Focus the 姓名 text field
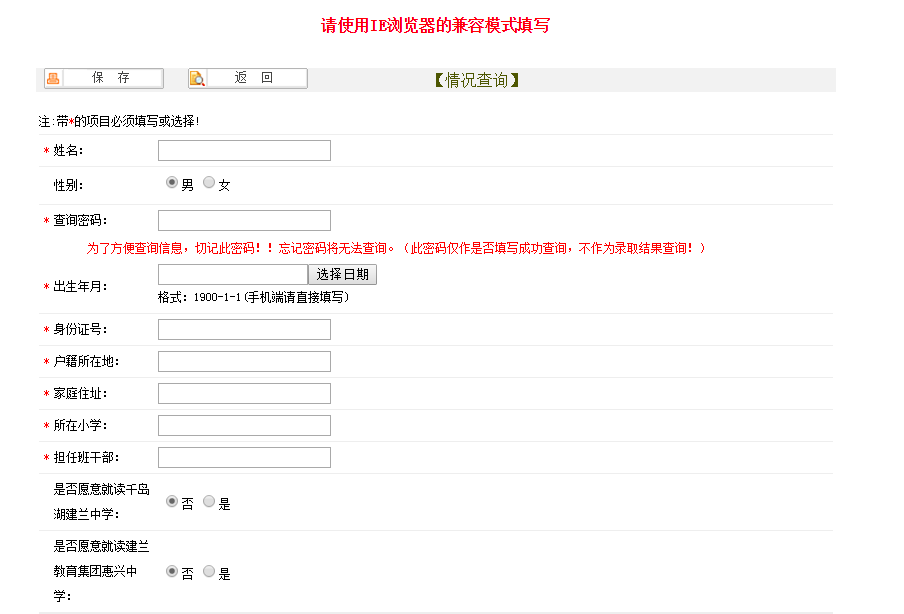This screenshot has width=904, height=614. click(x=244, y=151)
